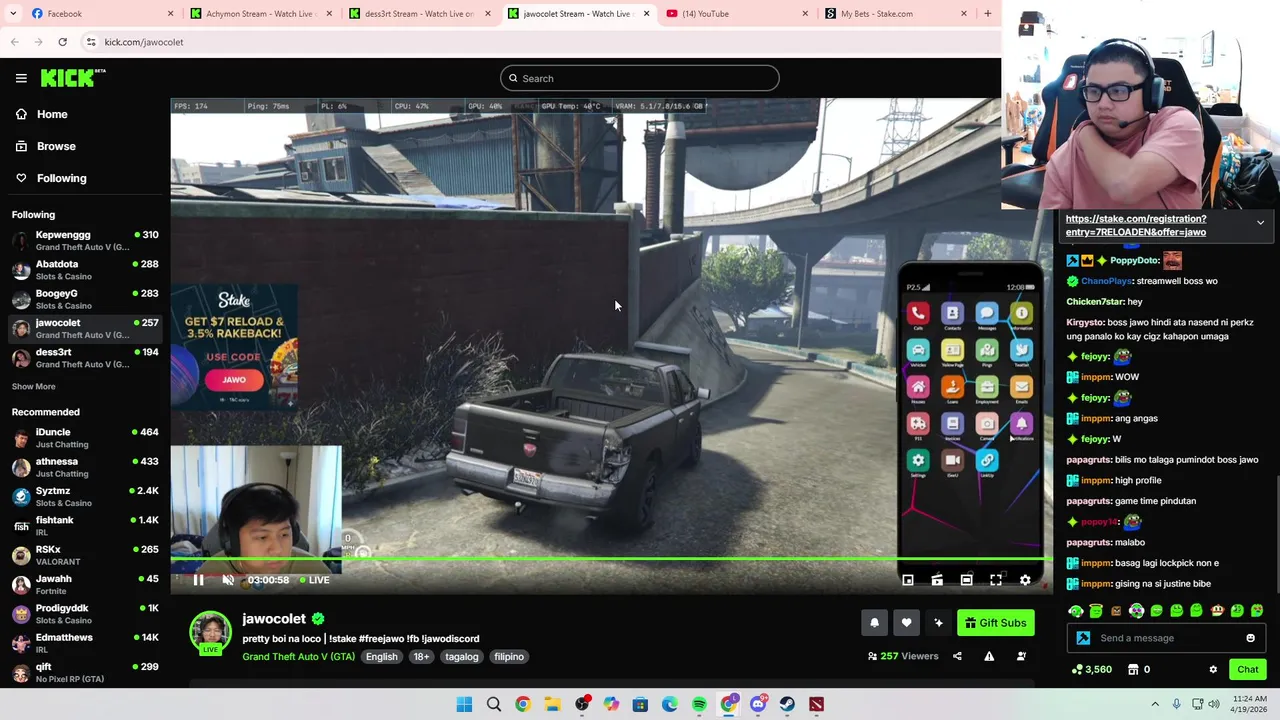Screen dimensions: 1280x720
Task: Open Abatdota channel from Following
Action: point(85,270)
